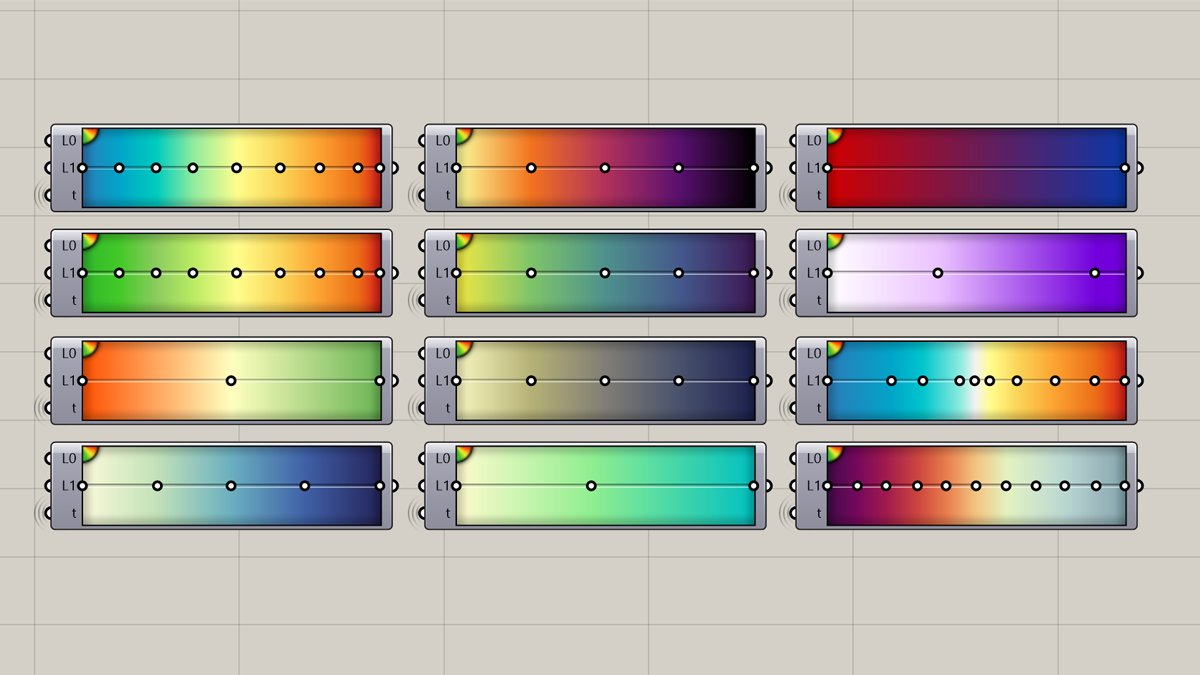
Task: Select middle grip of orange-cream-green gradient
Action: click(x=231, y=380)
